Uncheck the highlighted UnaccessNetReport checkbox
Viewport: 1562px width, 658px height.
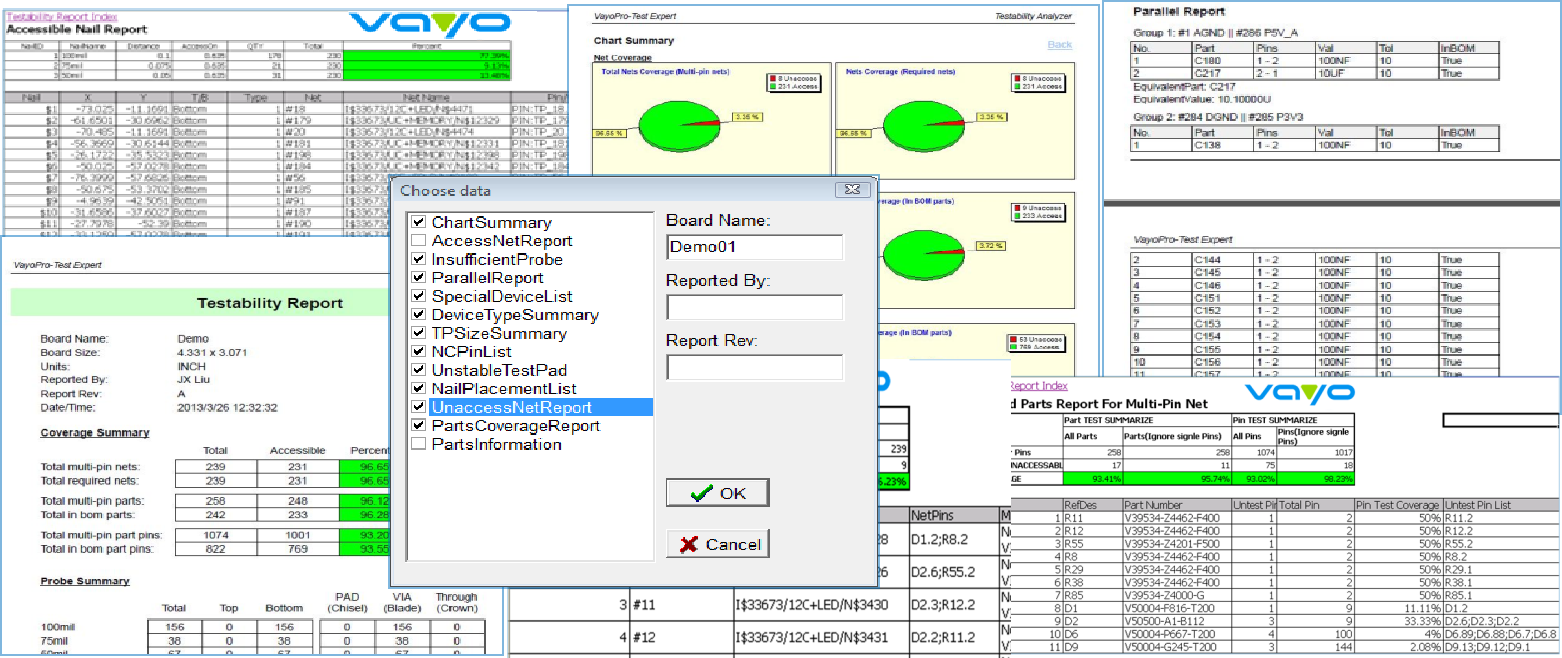click(419, 407)
